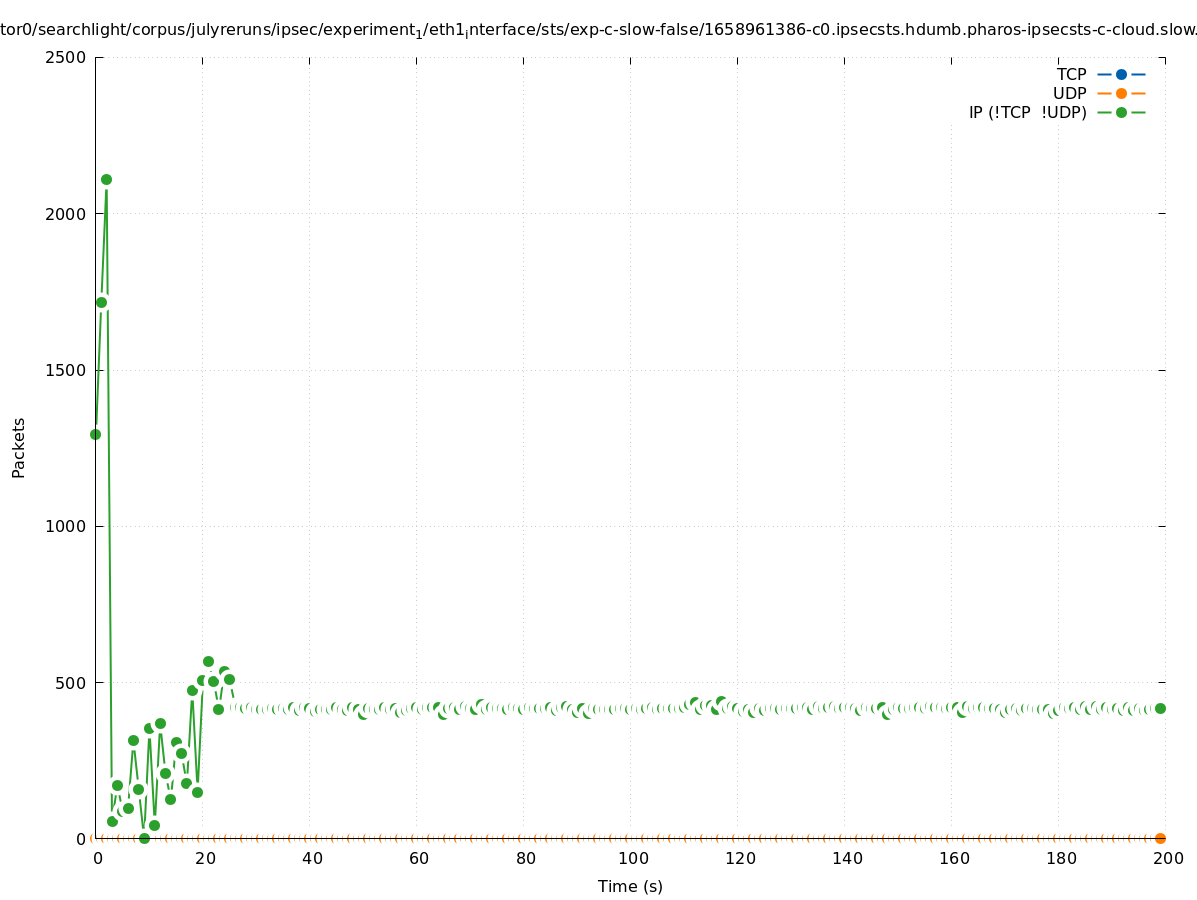1197x900 pixels.
Task: Pick the last green data point at right edge
Action: coord(1160,708)
